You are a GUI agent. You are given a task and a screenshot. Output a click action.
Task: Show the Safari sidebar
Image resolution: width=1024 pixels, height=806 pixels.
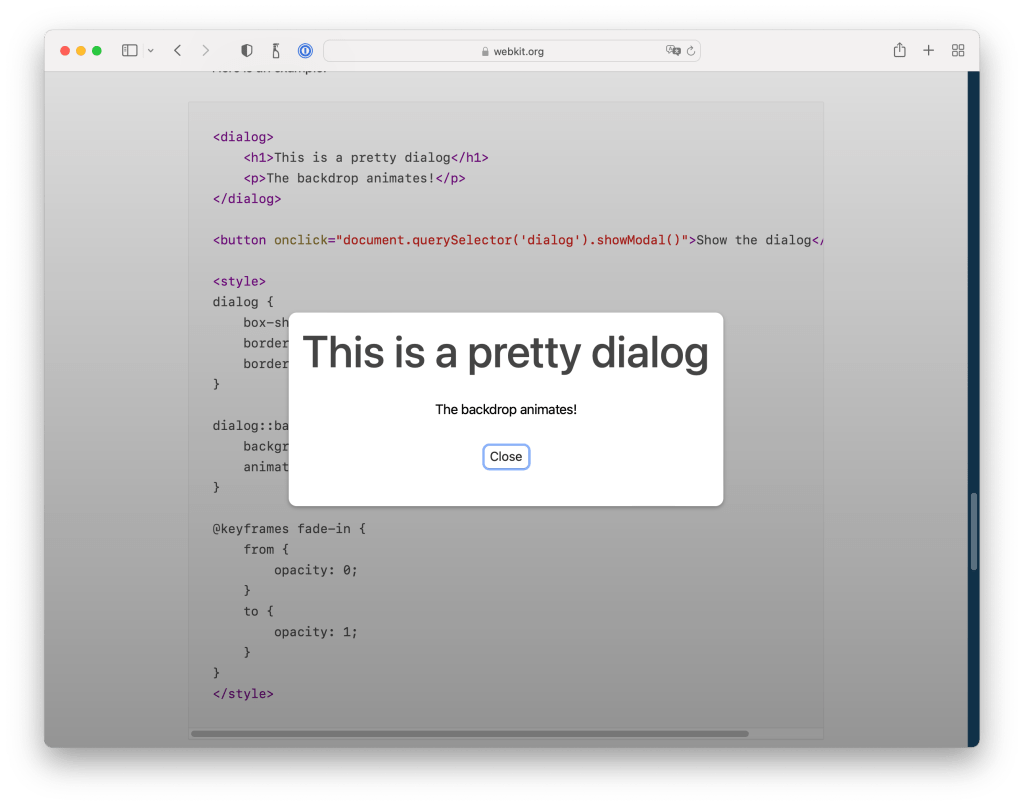pos(129,50)
